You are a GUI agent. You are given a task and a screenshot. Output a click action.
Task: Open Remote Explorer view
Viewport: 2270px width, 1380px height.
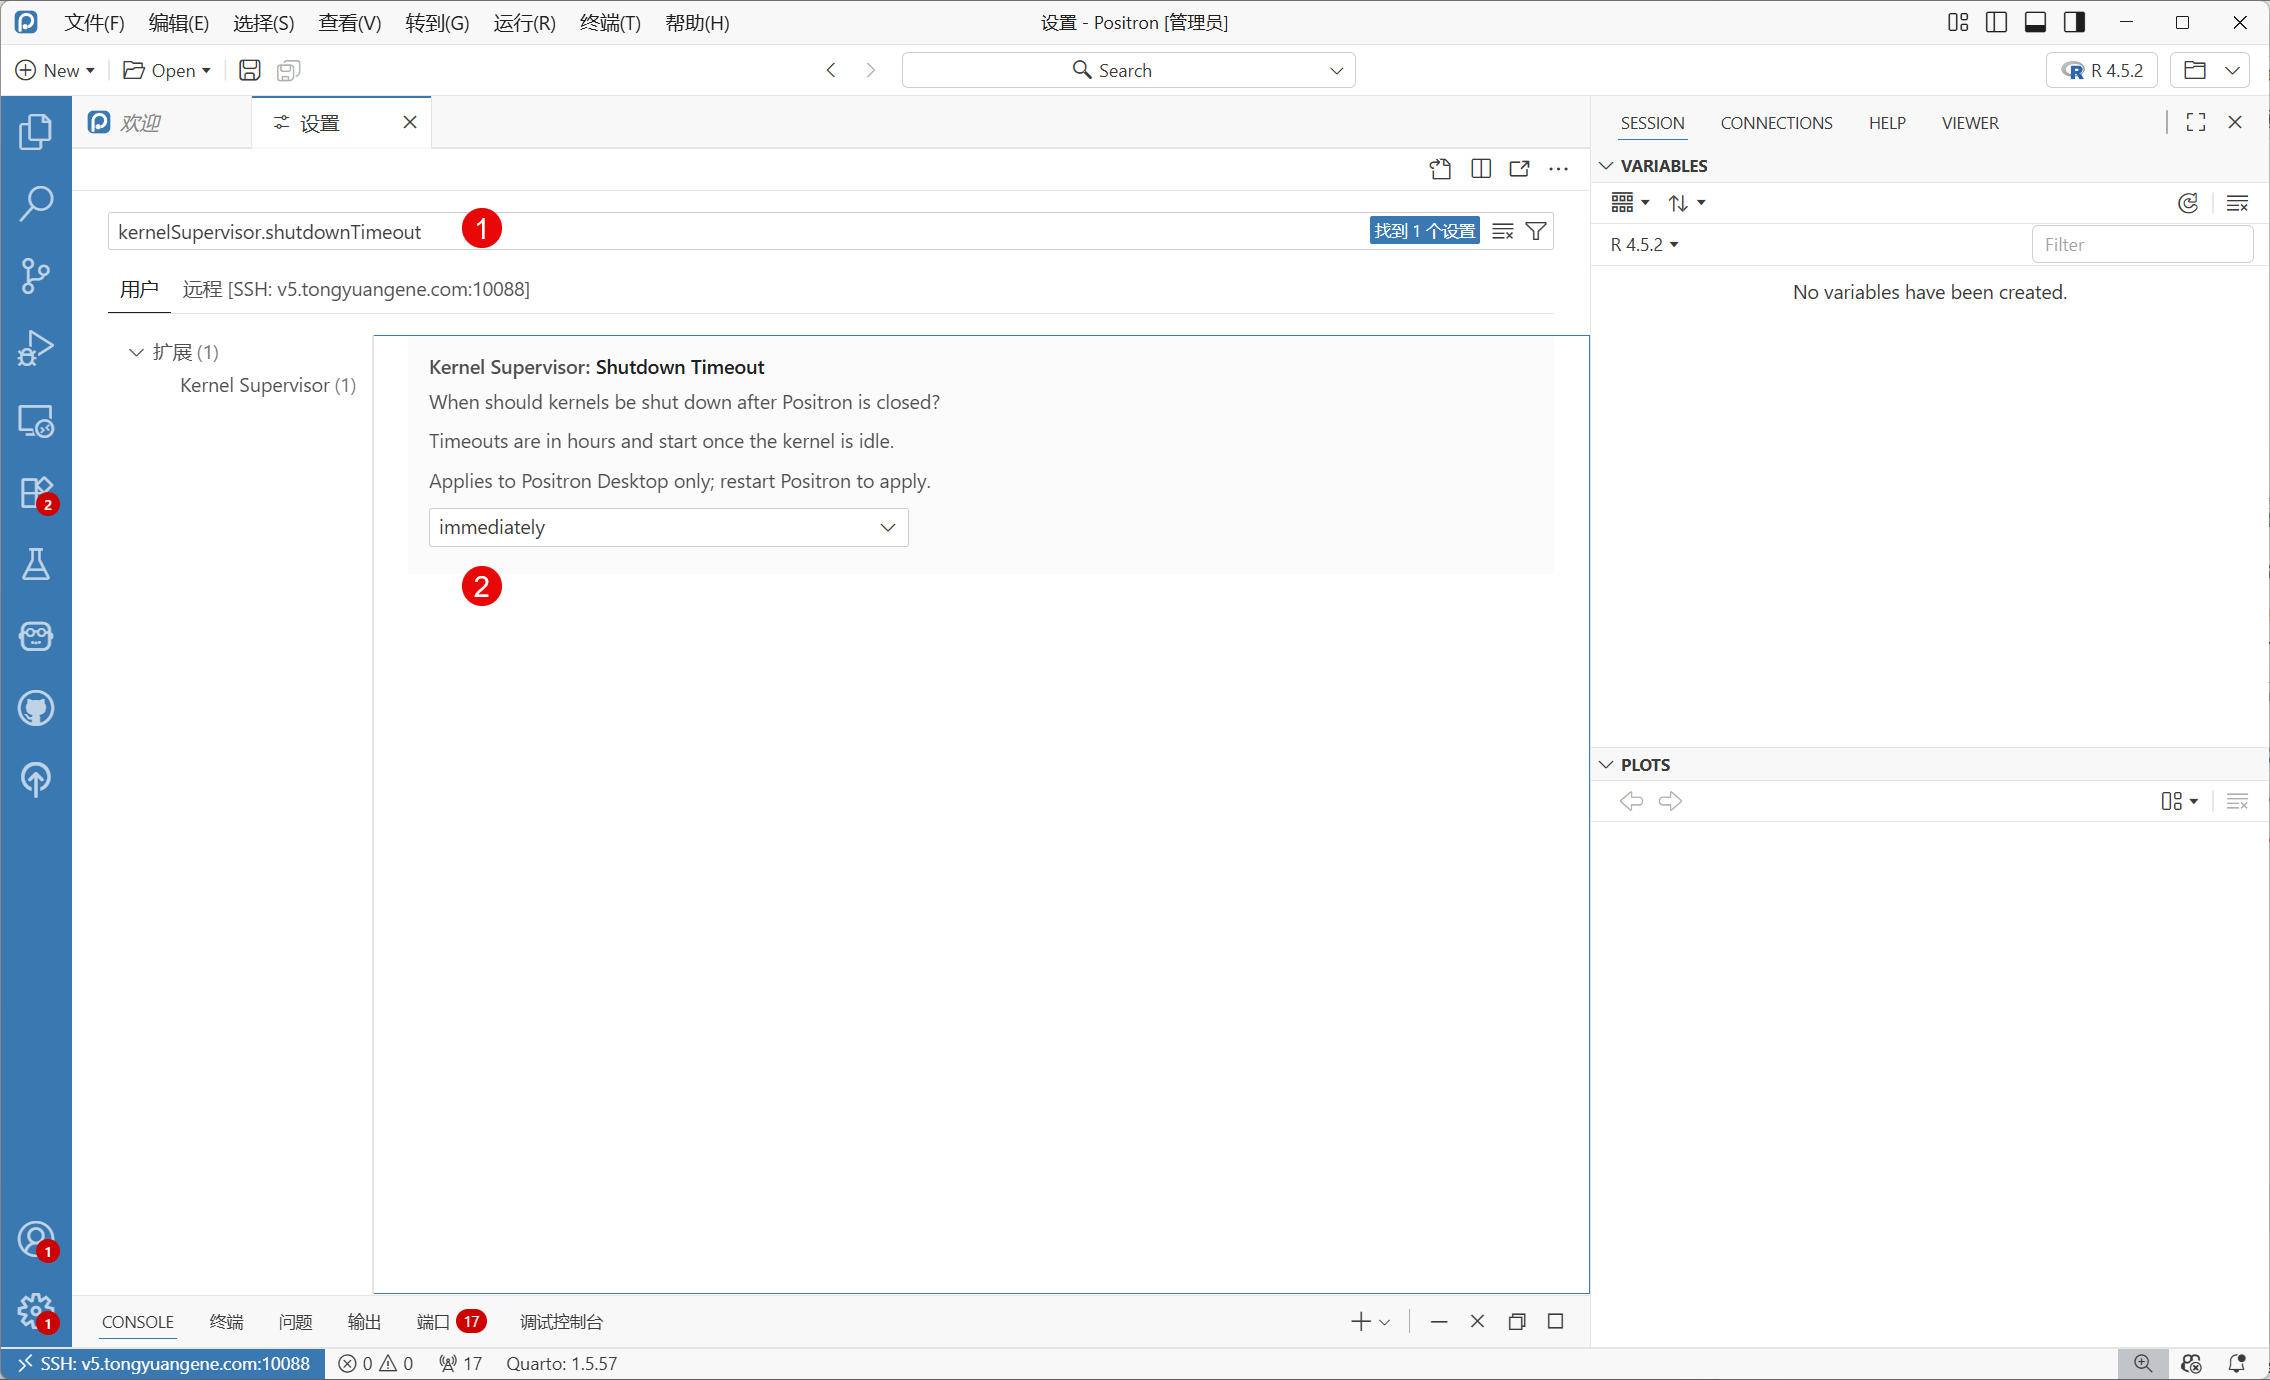pyautogui.click(x=36, y=421)
